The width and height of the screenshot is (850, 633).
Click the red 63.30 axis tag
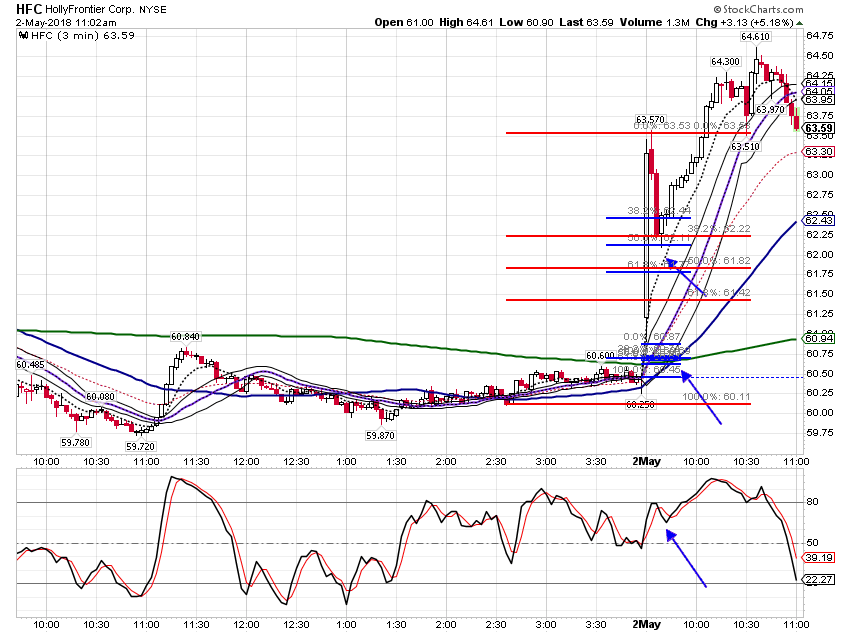819,152
